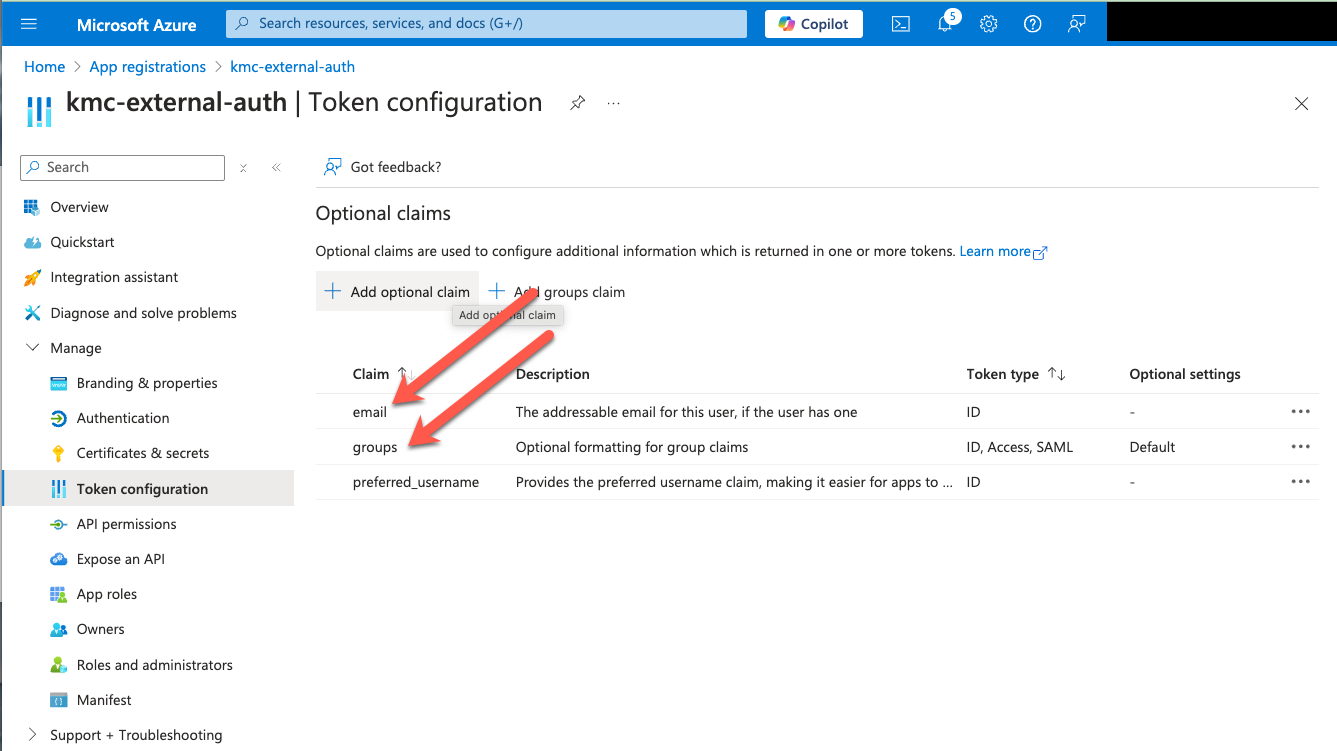This screenshot has height=751, width=1337.
Task: Clear the sidebar search with the x icon
Action: coord(243,167)
